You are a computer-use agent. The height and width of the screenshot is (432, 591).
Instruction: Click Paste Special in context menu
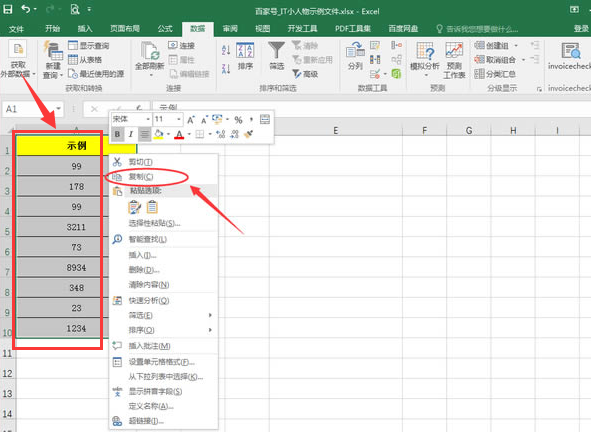[163, 223]
